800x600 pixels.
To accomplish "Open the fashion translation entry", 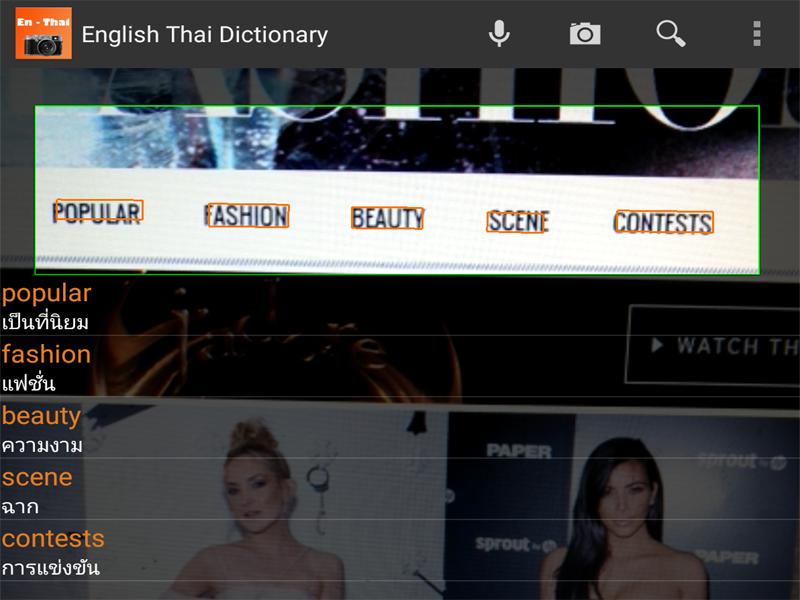I will pyautogui.click(x=45, y=354).
